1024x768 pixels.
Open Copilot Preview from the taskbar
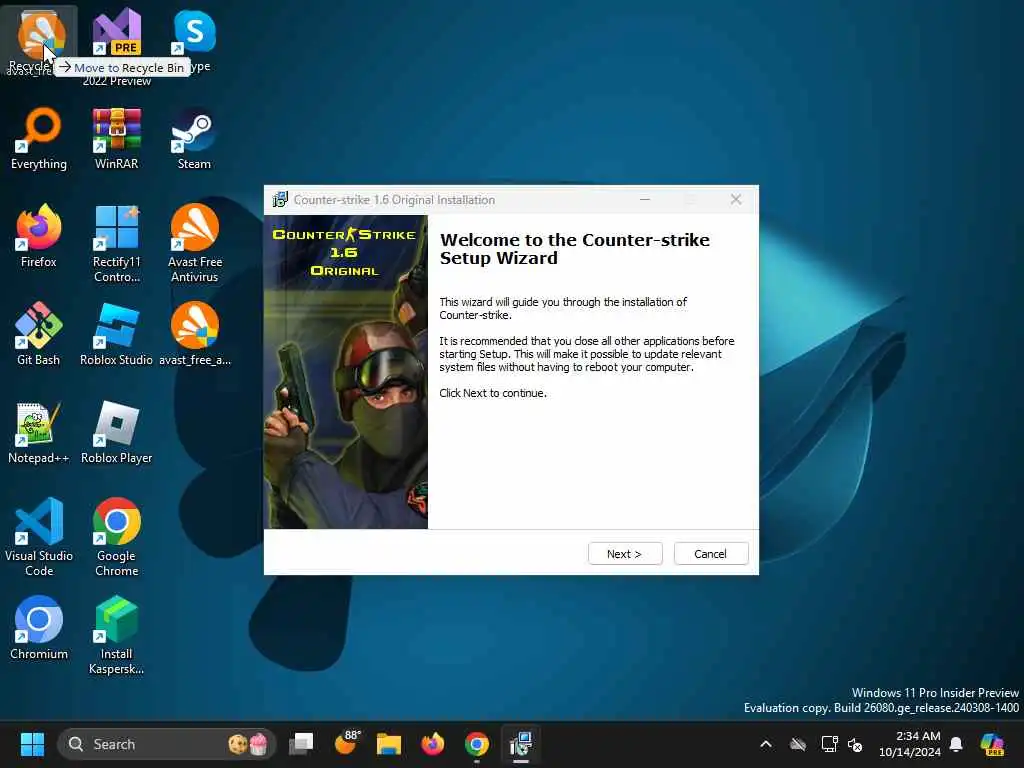(x=993, y=744)
